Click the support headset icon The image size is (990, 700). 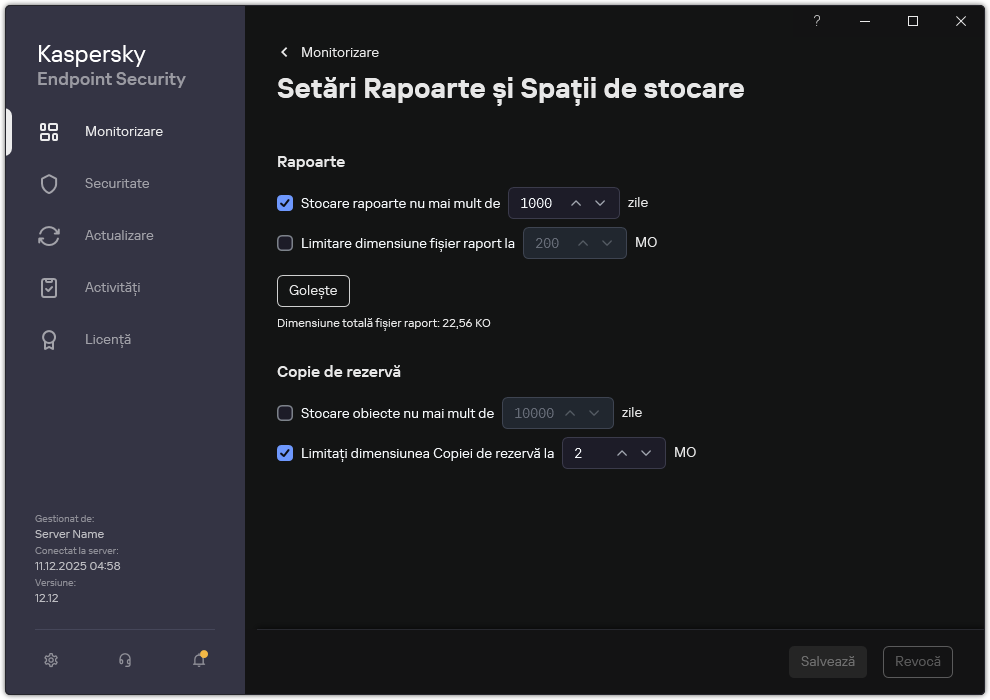click(124, 660)
